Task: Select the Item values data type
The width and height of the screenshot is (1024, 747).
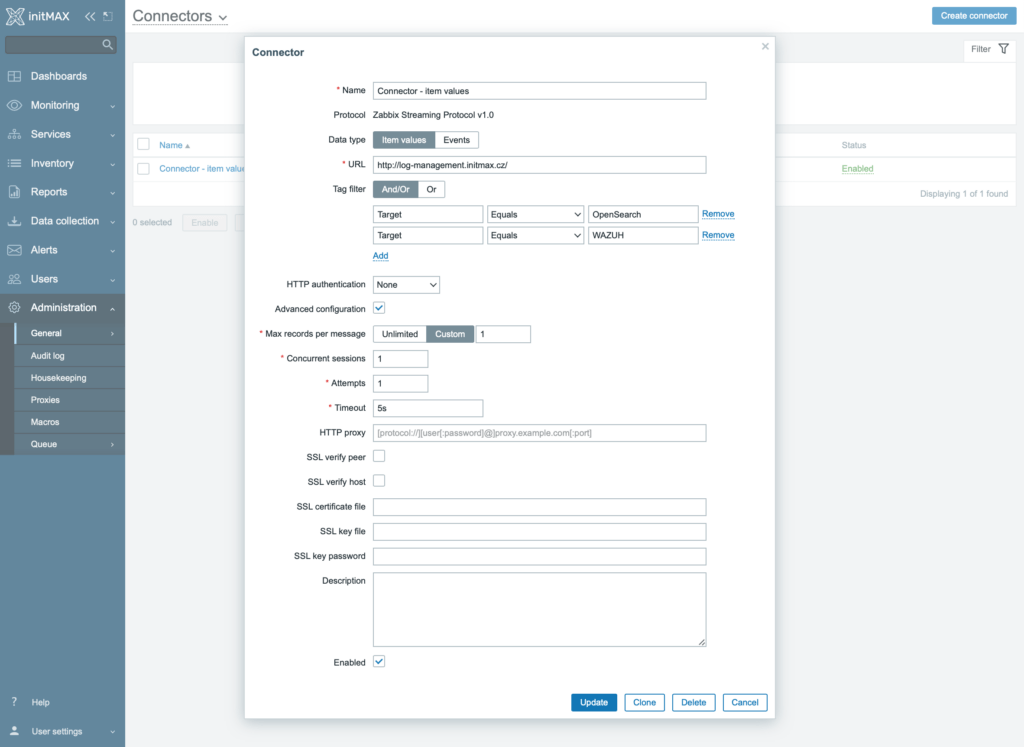Action: click(404, 140)
